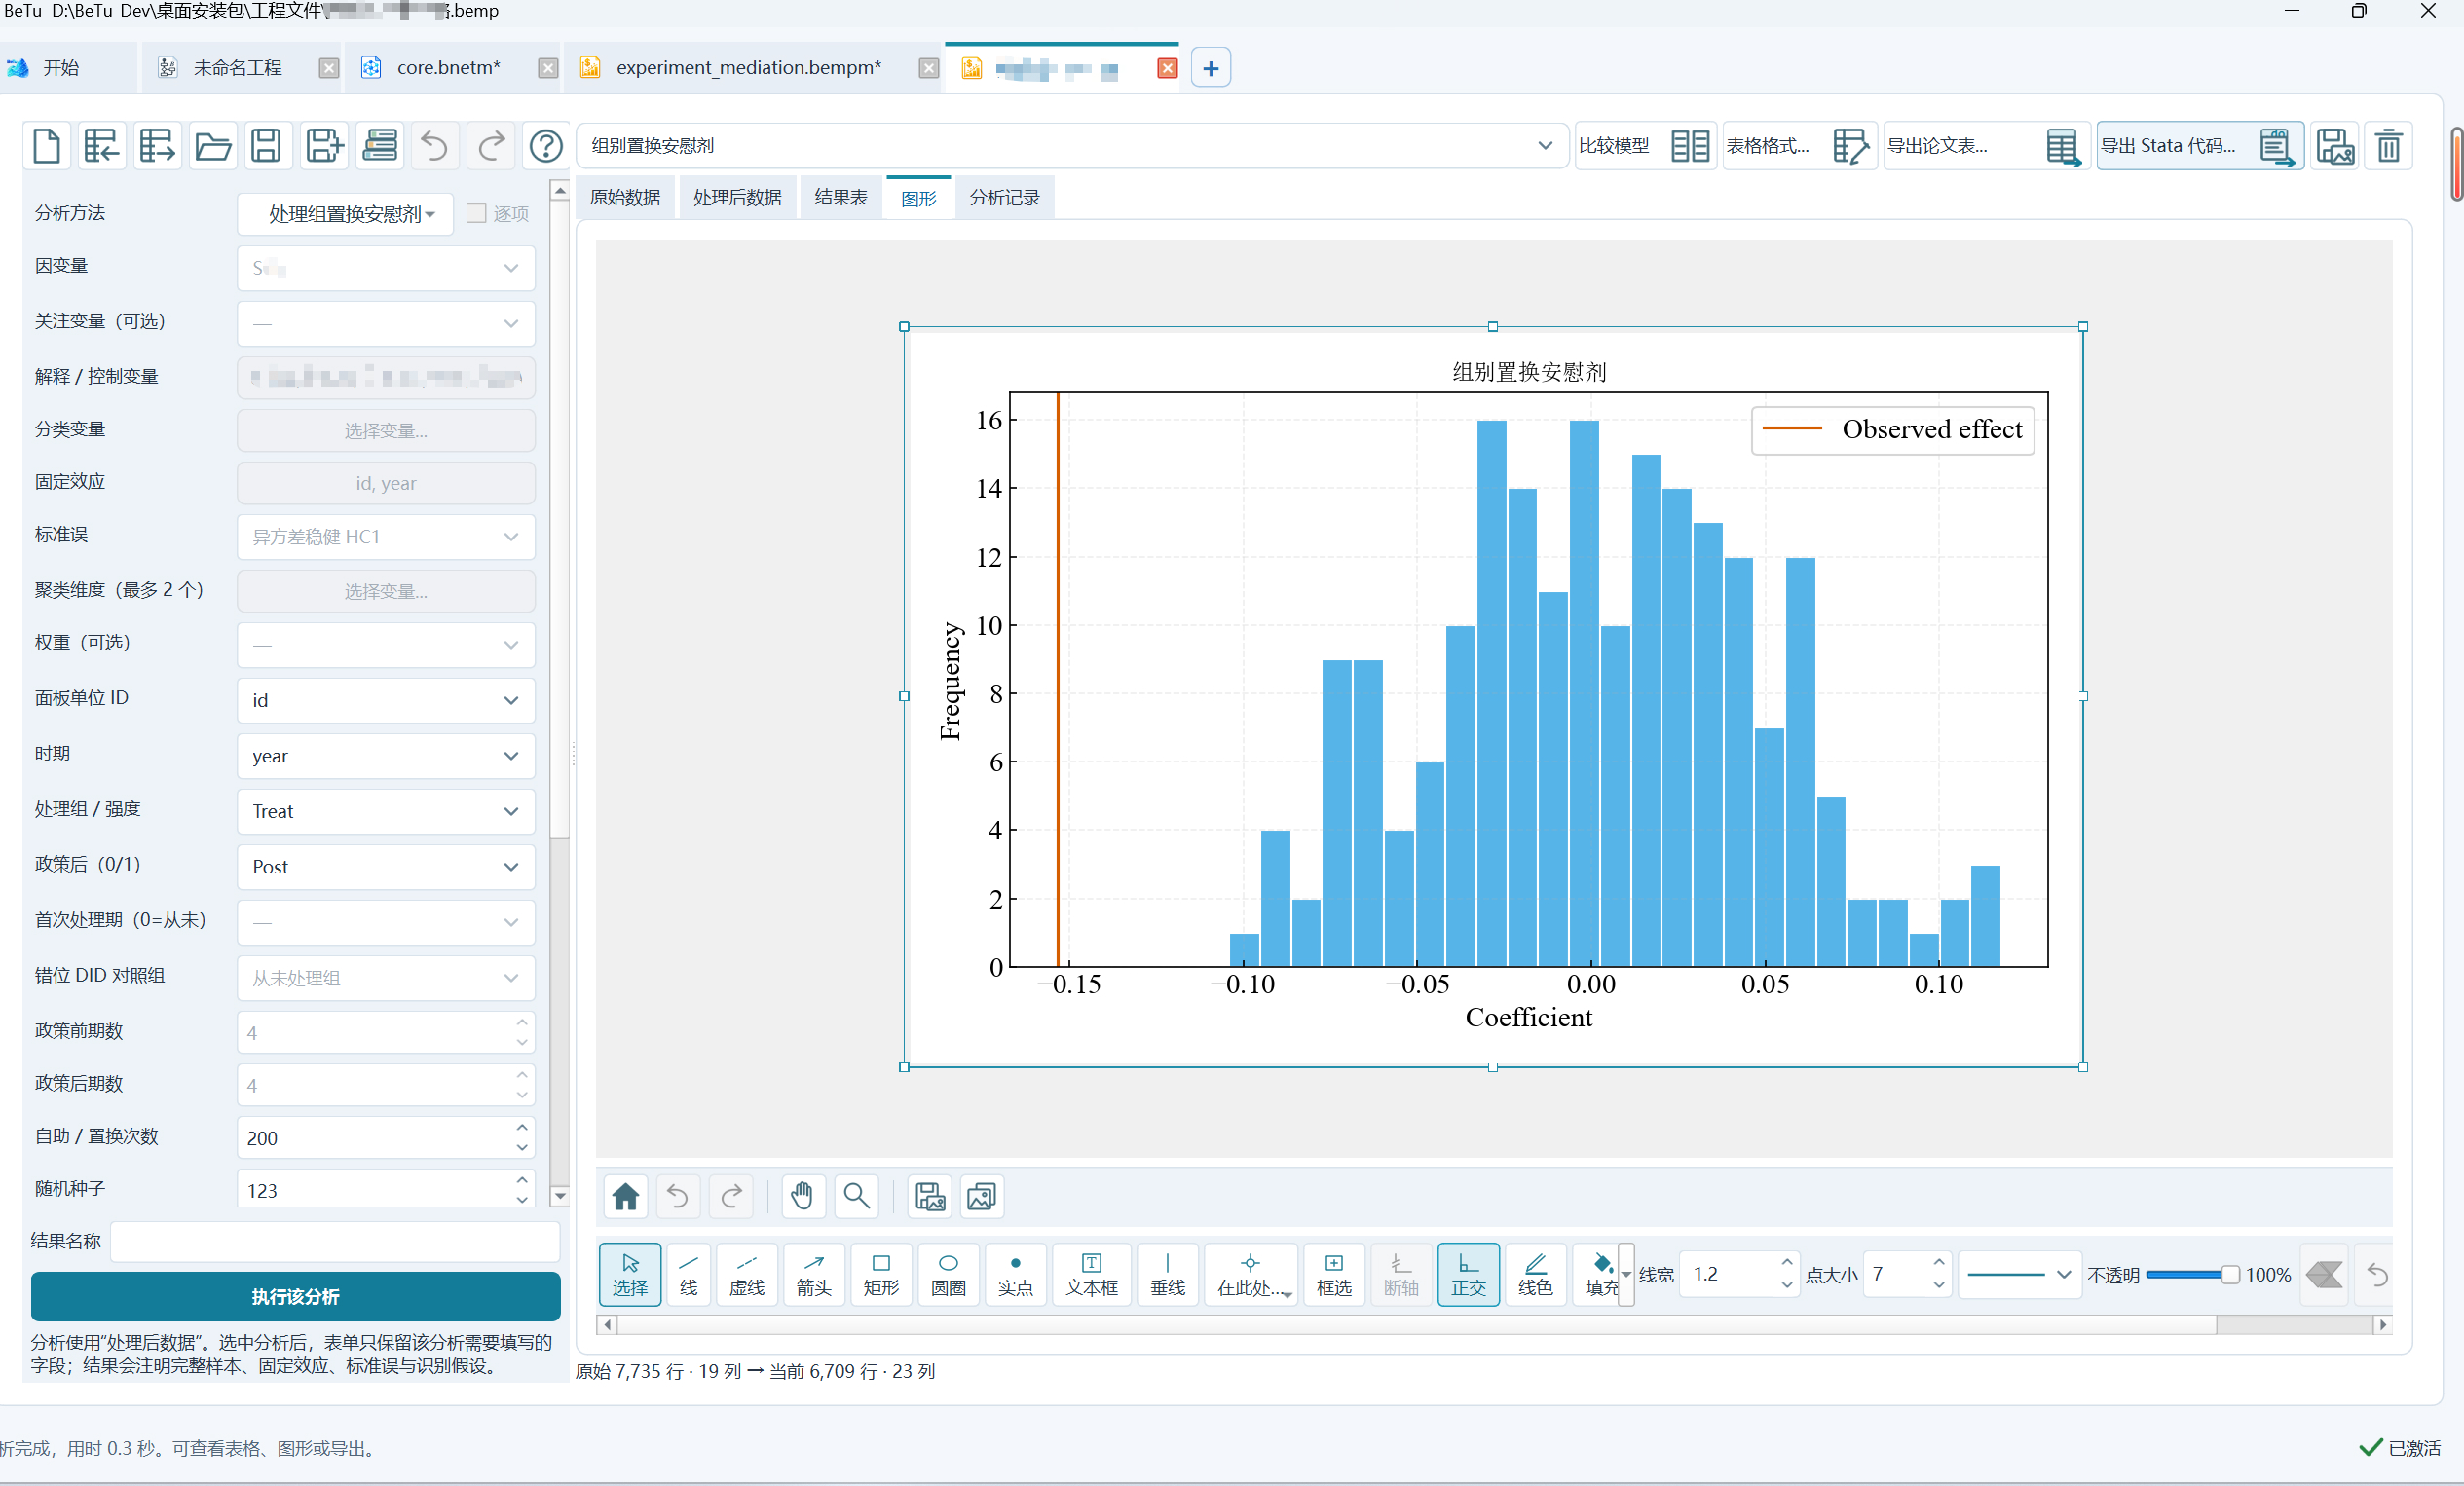Image resolution: width=2464 pixels, height=1486 pixels.
Task: Switch to the 原始数据 tab
Action: (x=625, y=198)
